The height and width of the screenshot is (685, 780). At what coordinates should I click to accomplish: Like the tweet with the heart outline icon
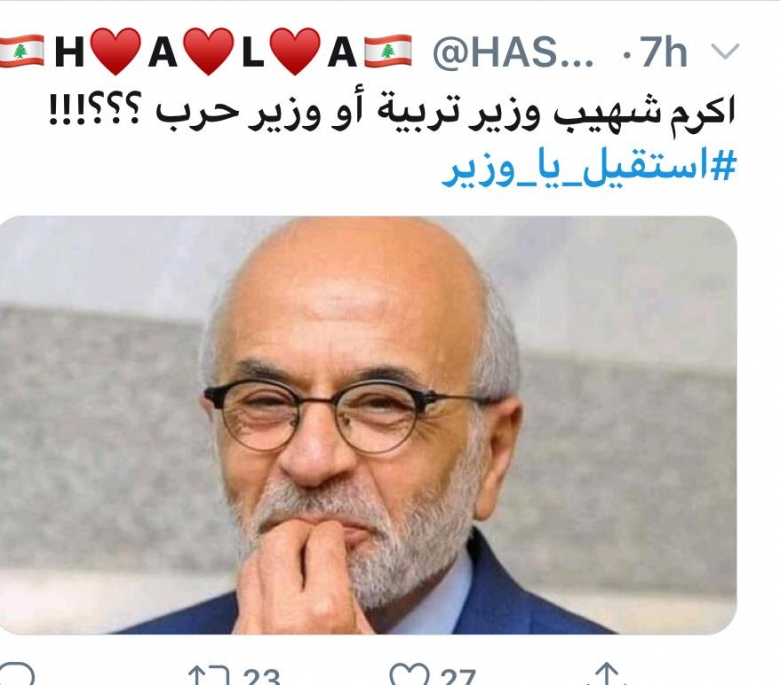[409, 675]
